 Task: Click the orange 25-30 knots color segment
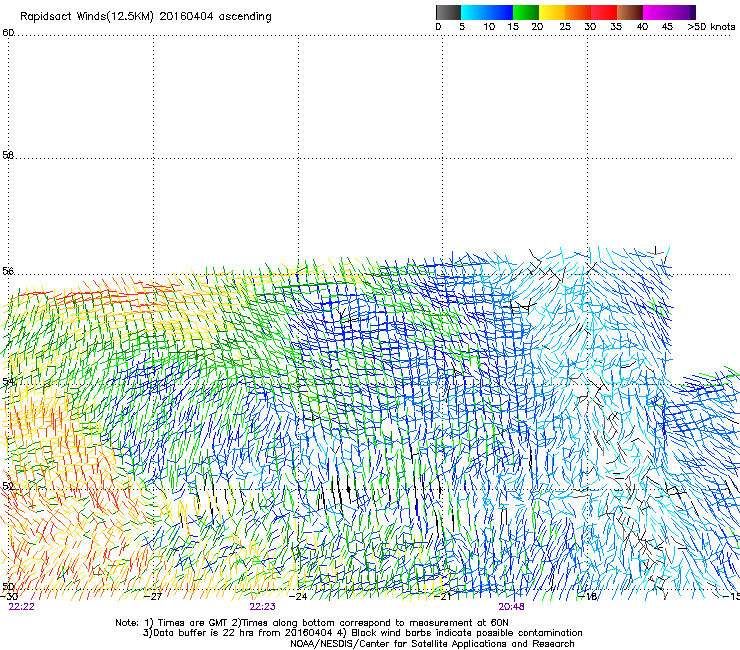578,12
